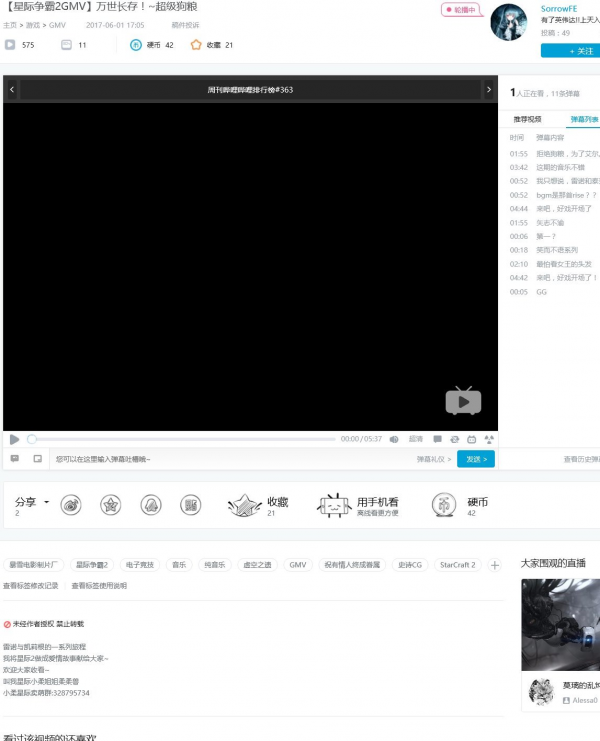Share to Weibo icon
Screen dimensions: 600x741
pos(71,505)
